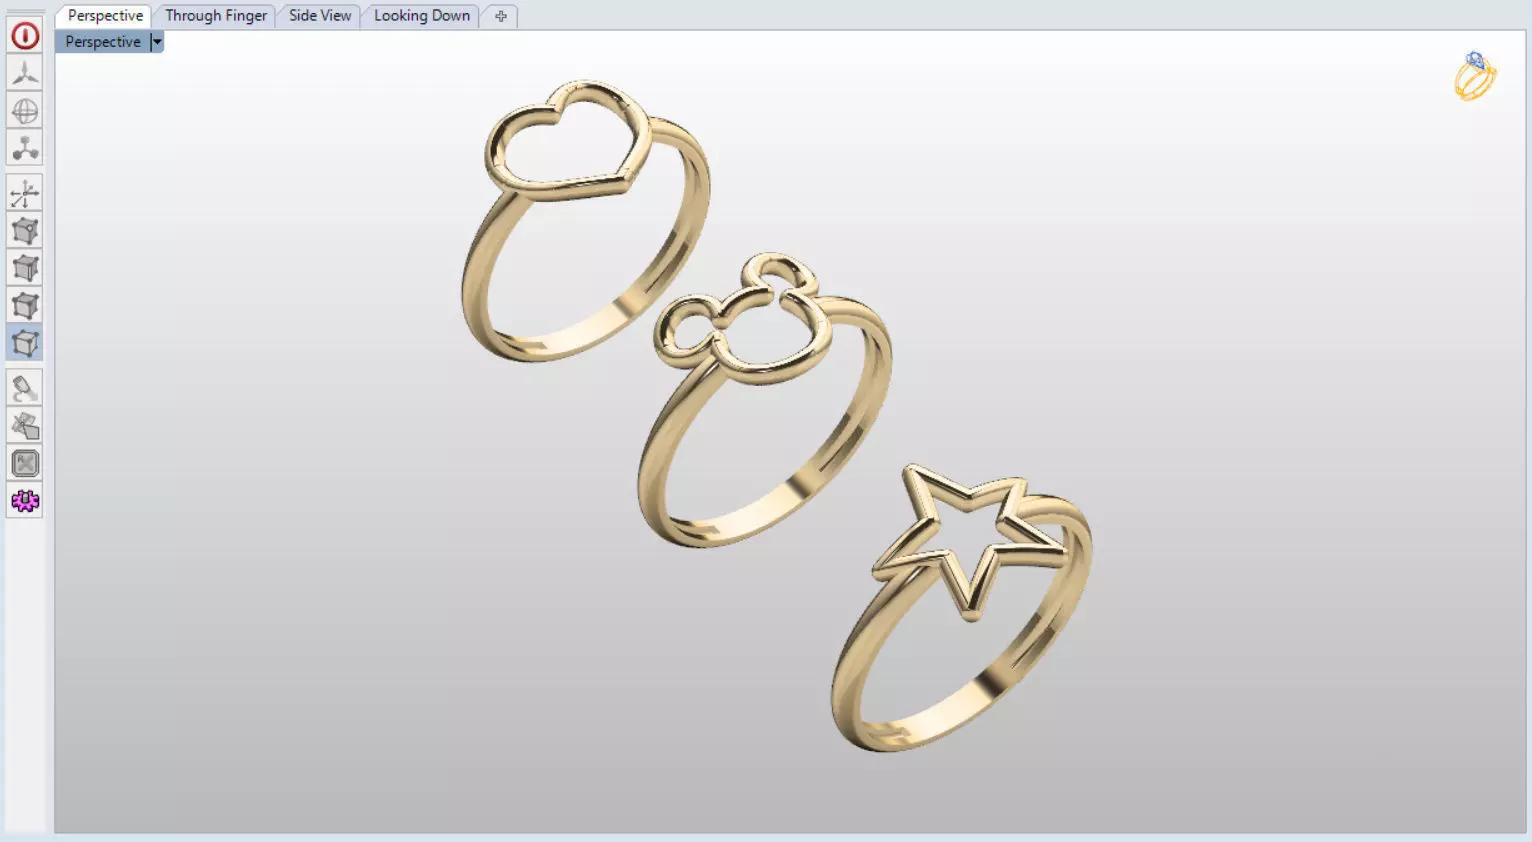1532x842 pixels.
Task: Click the gold ring logo icon
Action: pyautogui.click(x=1475, y=76)
